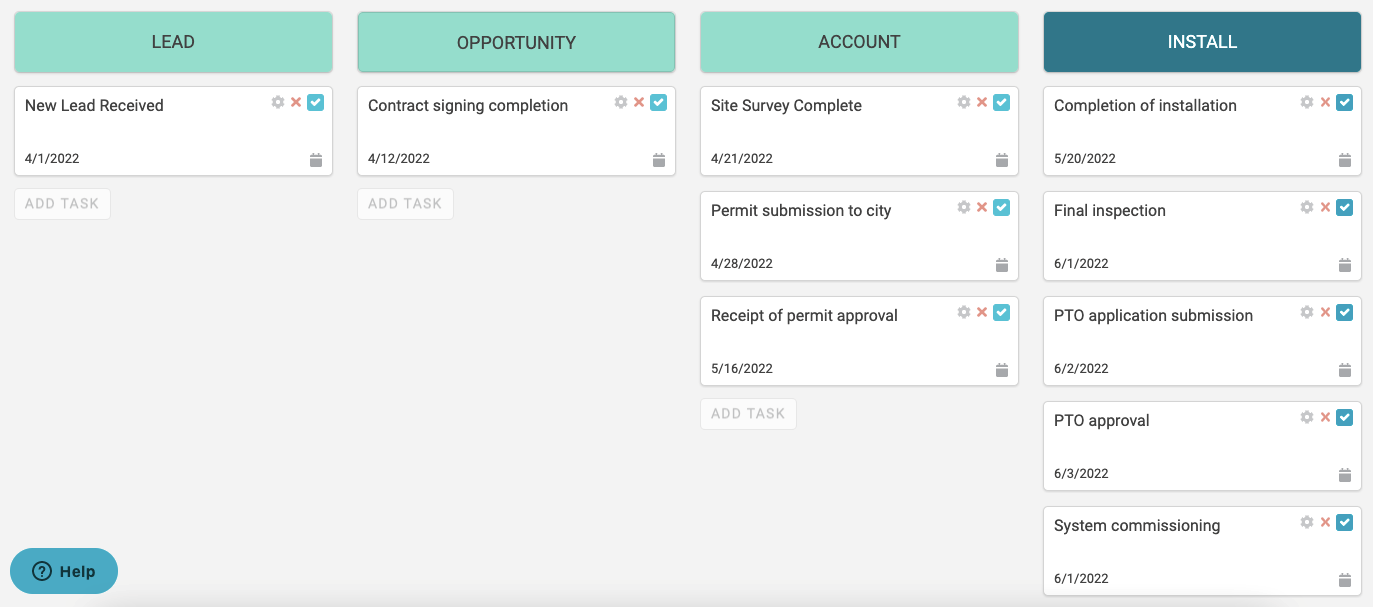
Task: Select the INSTALL stage header
Action: click(x=1202, y=42)
